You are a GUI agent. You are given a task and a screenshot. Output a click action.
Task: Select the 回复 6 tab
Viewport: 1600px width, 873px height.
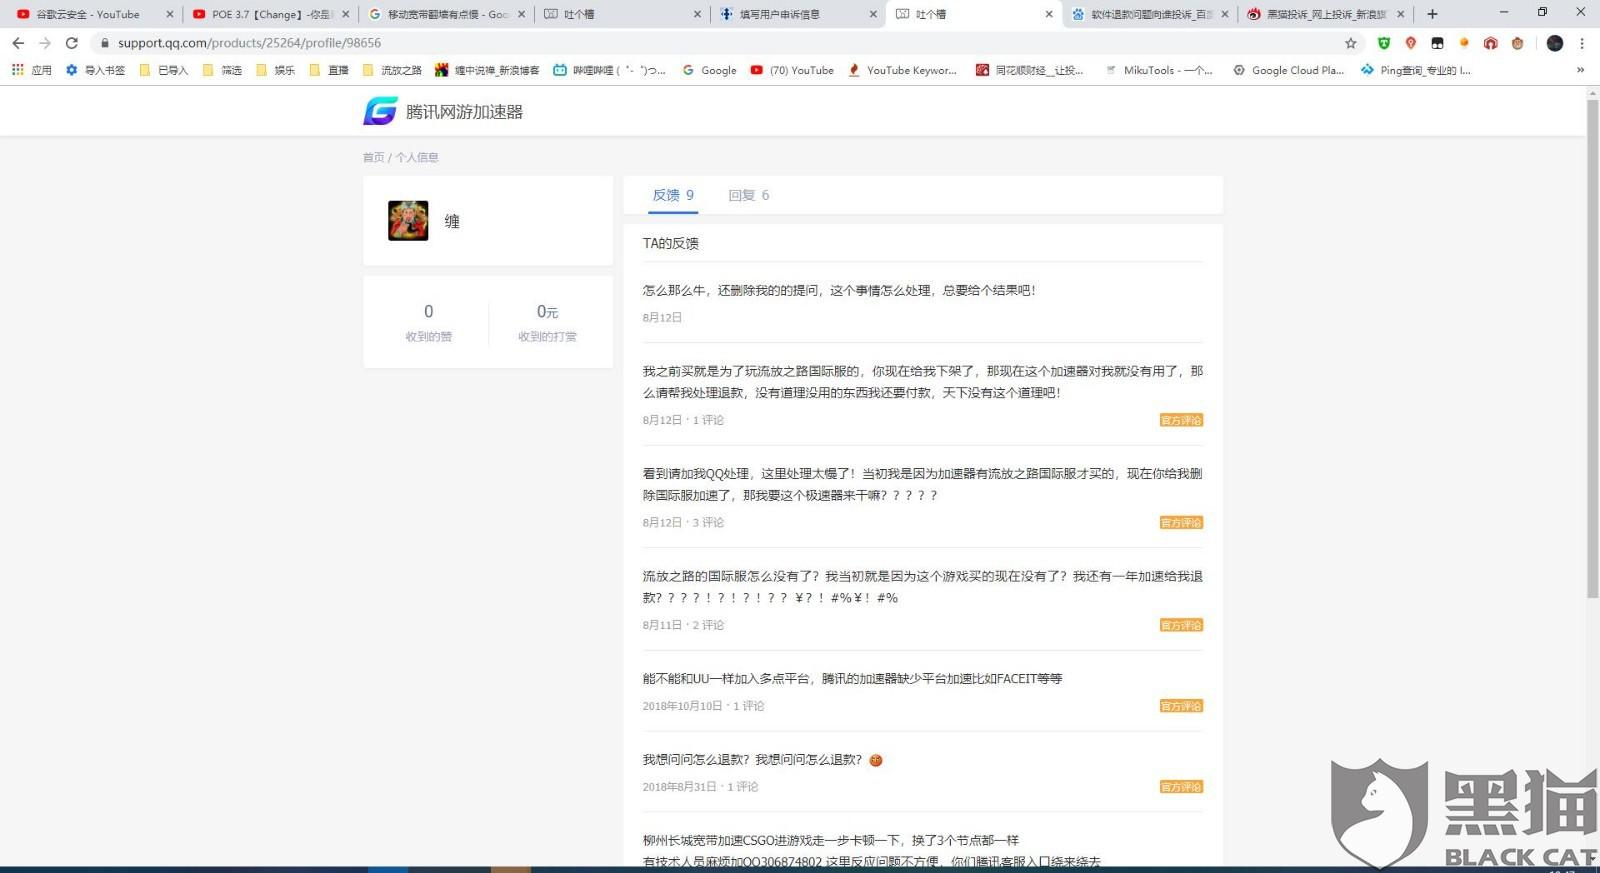pos(749,195)
